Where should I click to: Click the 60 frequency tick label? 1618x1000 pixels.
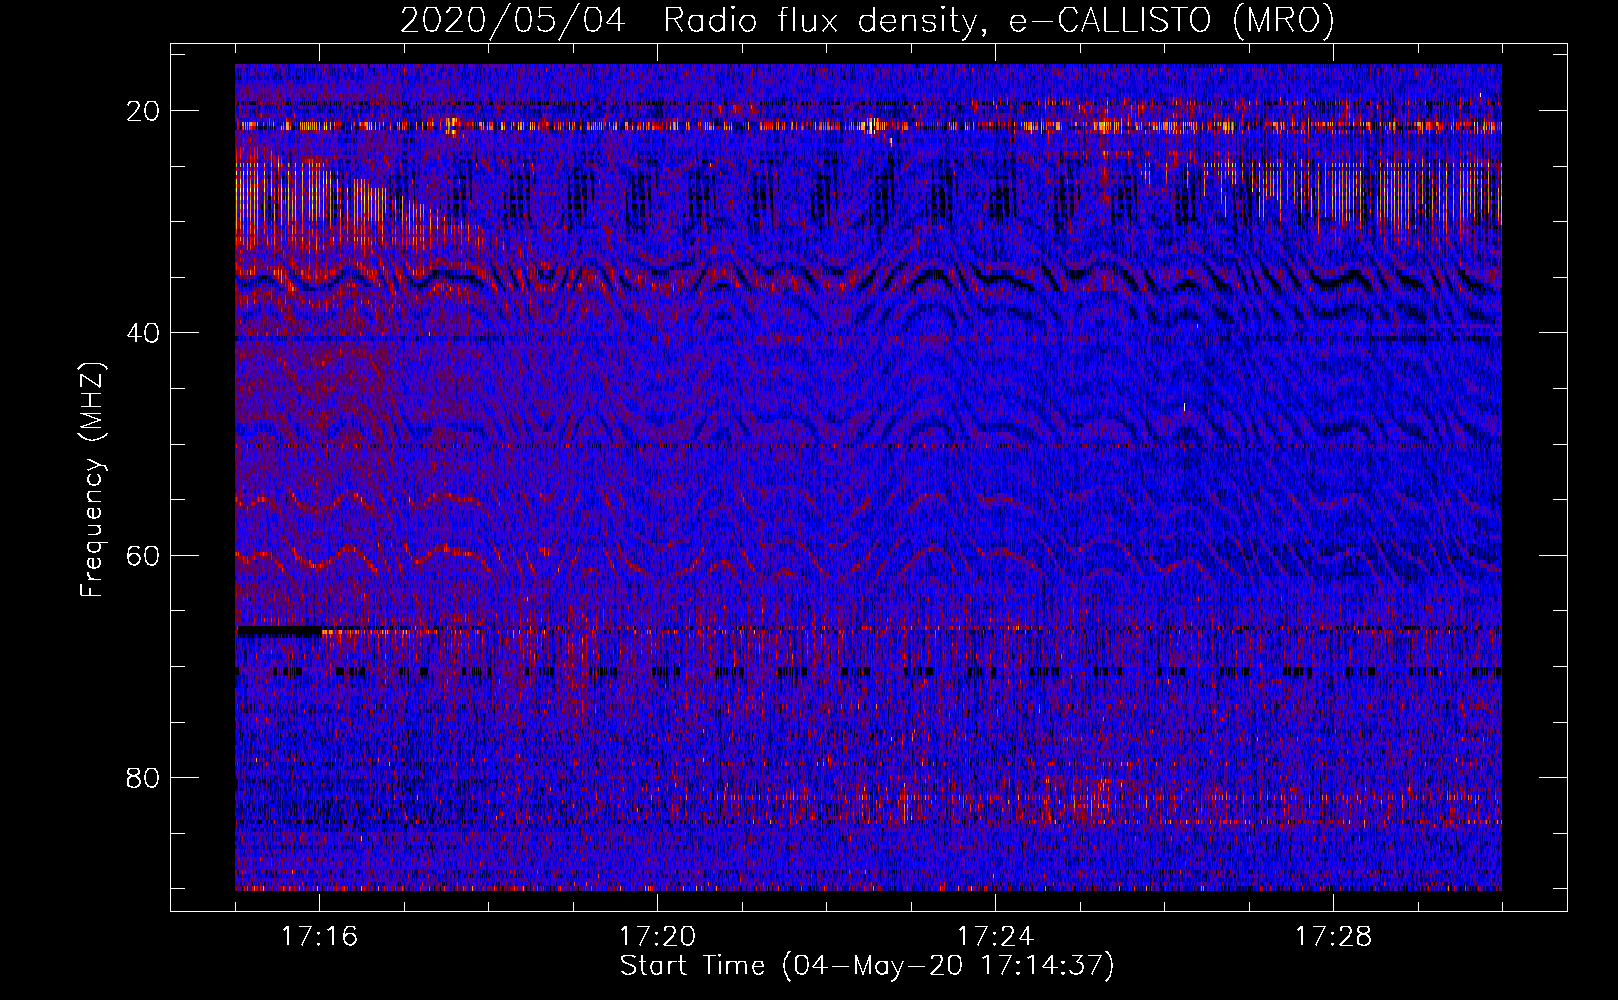pyautogui.click(x=143, y=555)
